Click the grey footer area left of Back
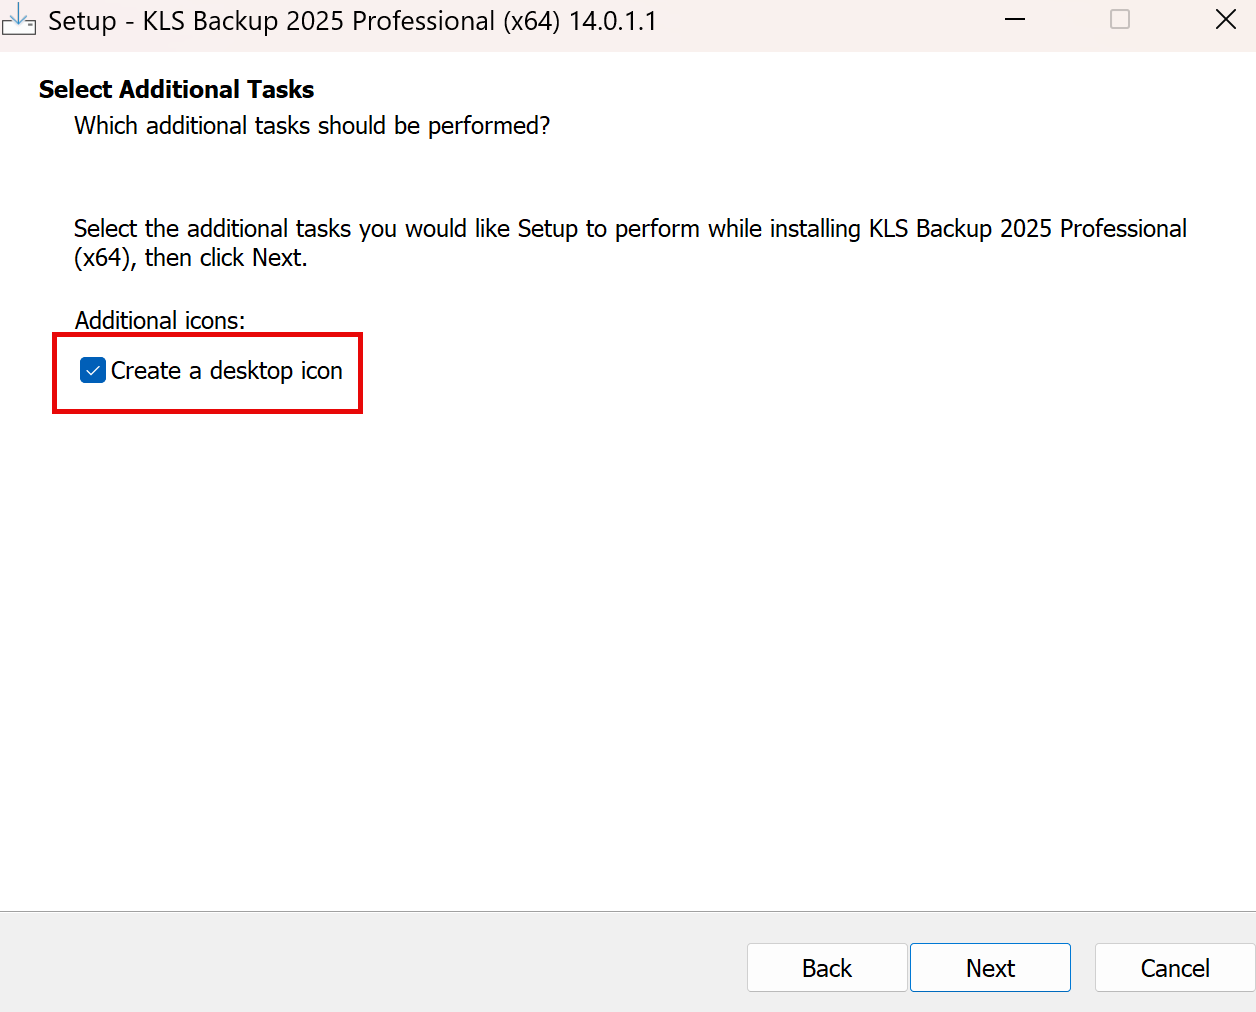The width and height of the screenshot is (1256, 1012). tap(370, 965)
